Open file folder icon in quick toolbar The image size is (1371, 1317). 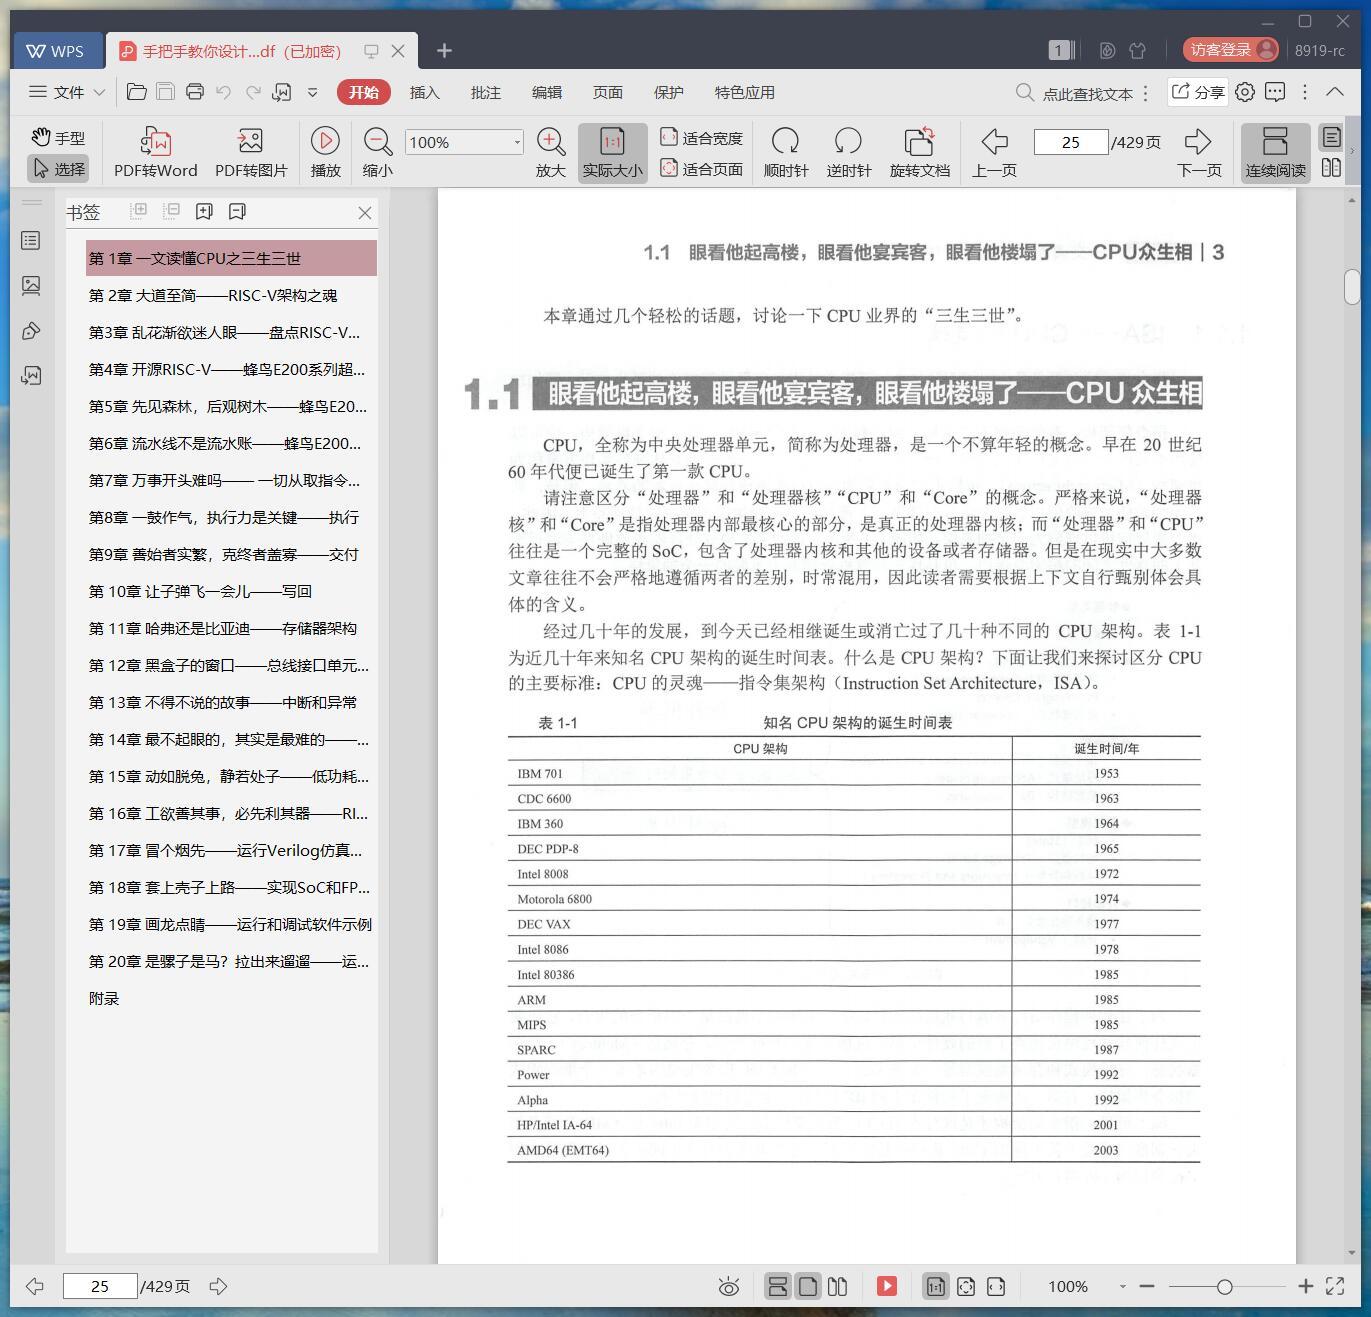coord(137,92)
